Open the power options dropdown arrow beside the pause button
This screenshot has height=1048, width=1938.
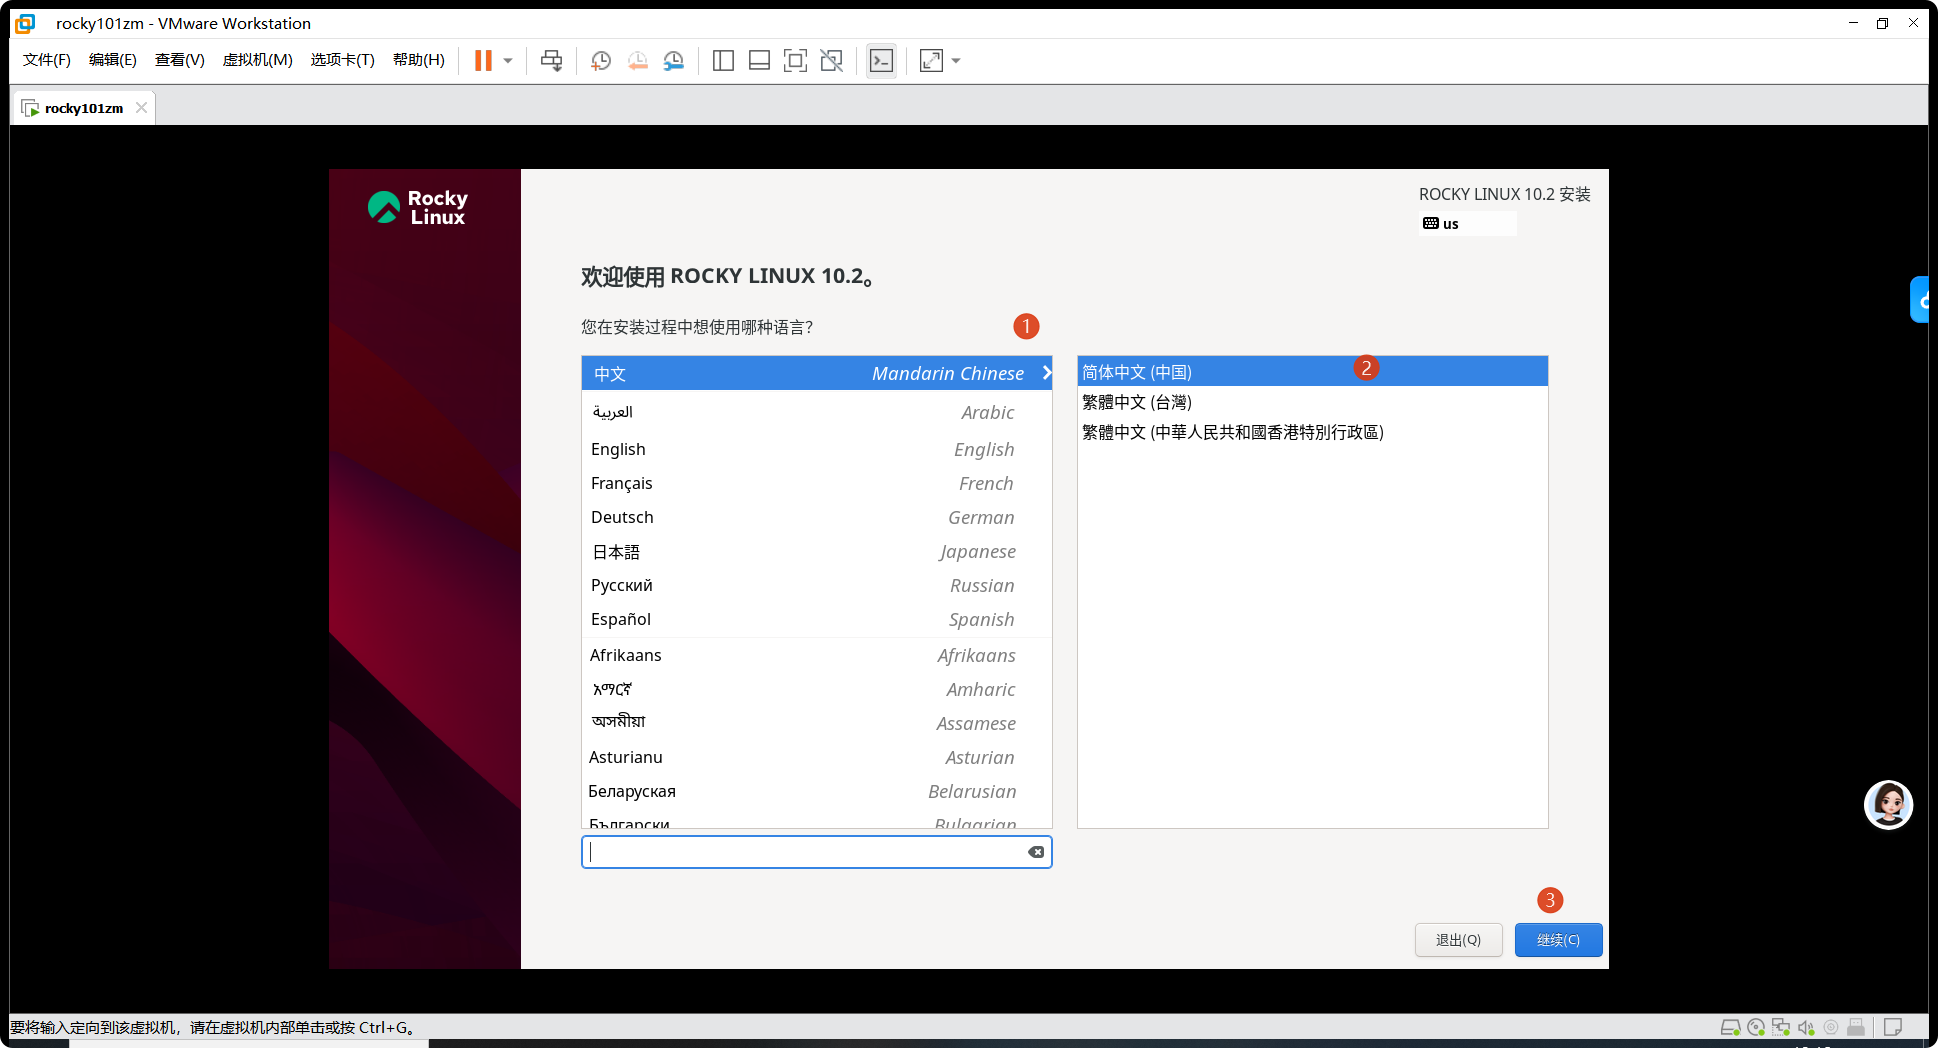(508, 61)
